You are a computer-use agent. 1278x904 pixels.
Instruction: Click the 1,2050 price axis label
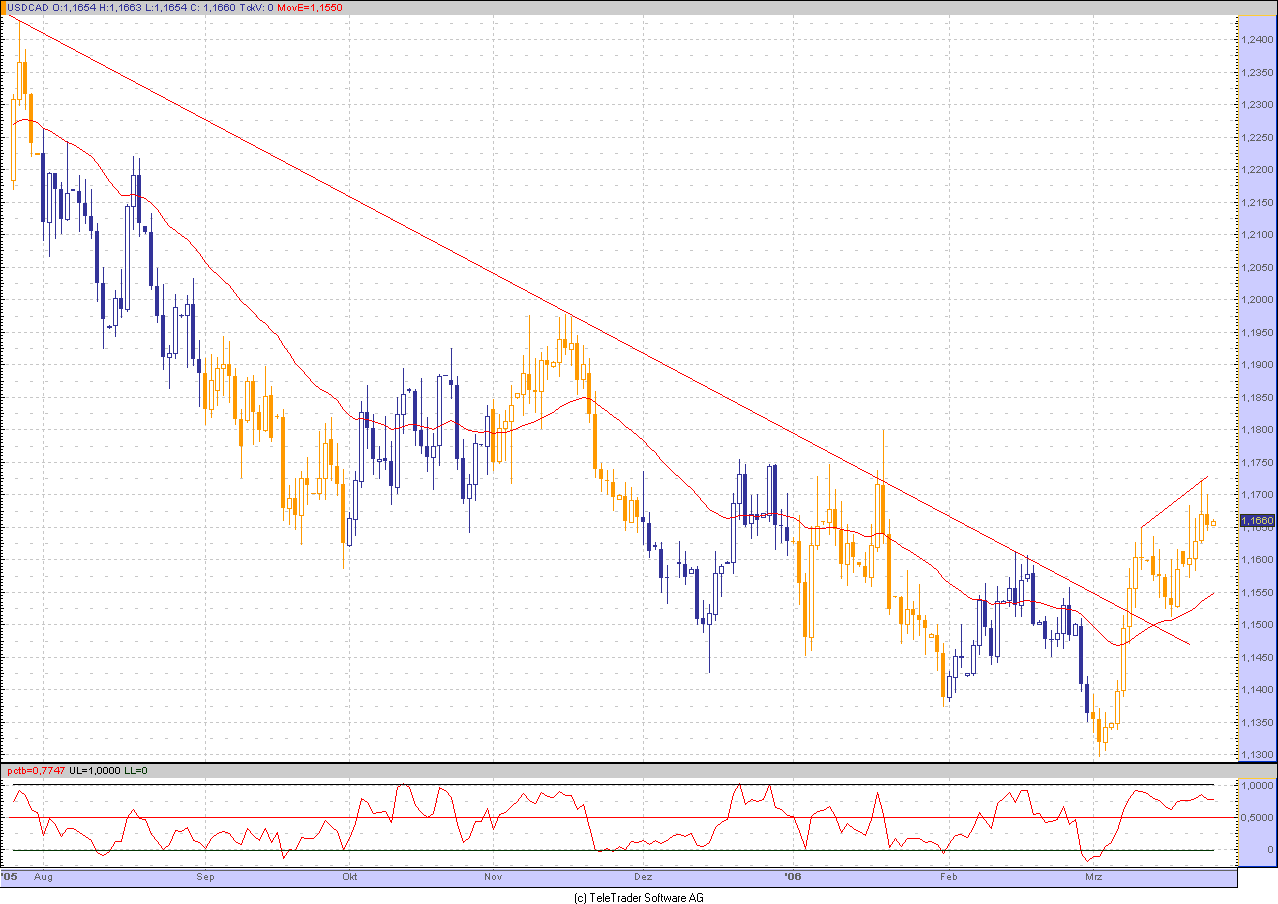click(1257, 268)
